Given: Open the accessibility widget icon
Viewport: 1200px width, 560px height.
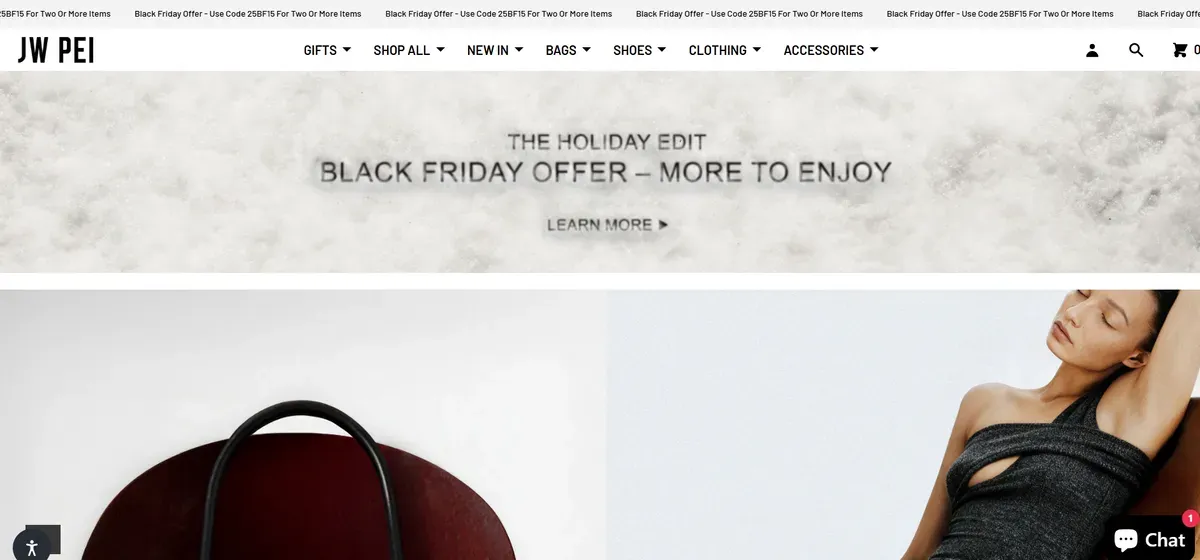Looking at the screenshot, I should [x=32, y=547].
